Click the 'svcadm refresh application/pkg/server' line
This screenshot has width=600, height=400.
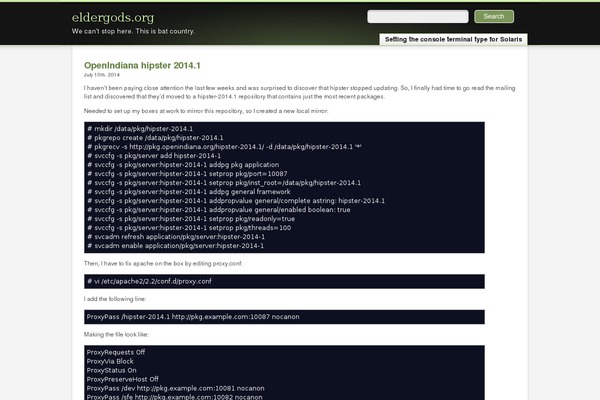pyautogui.click(x=176, y=237)
